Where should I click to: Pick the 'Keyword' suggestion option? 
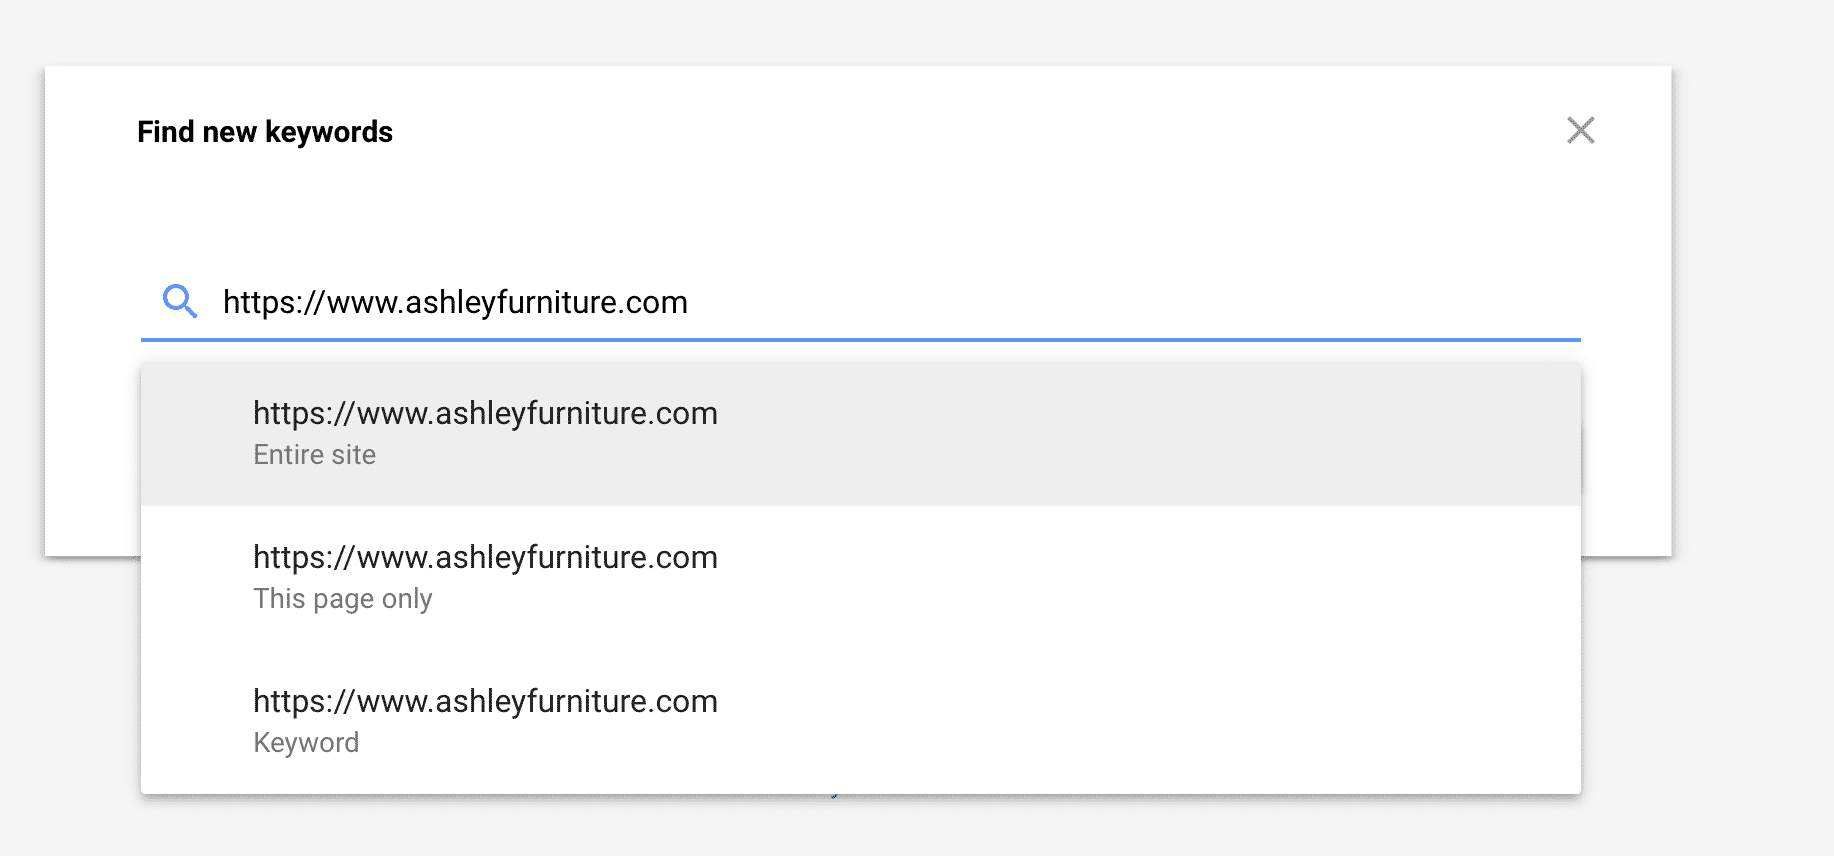point(861,721)
